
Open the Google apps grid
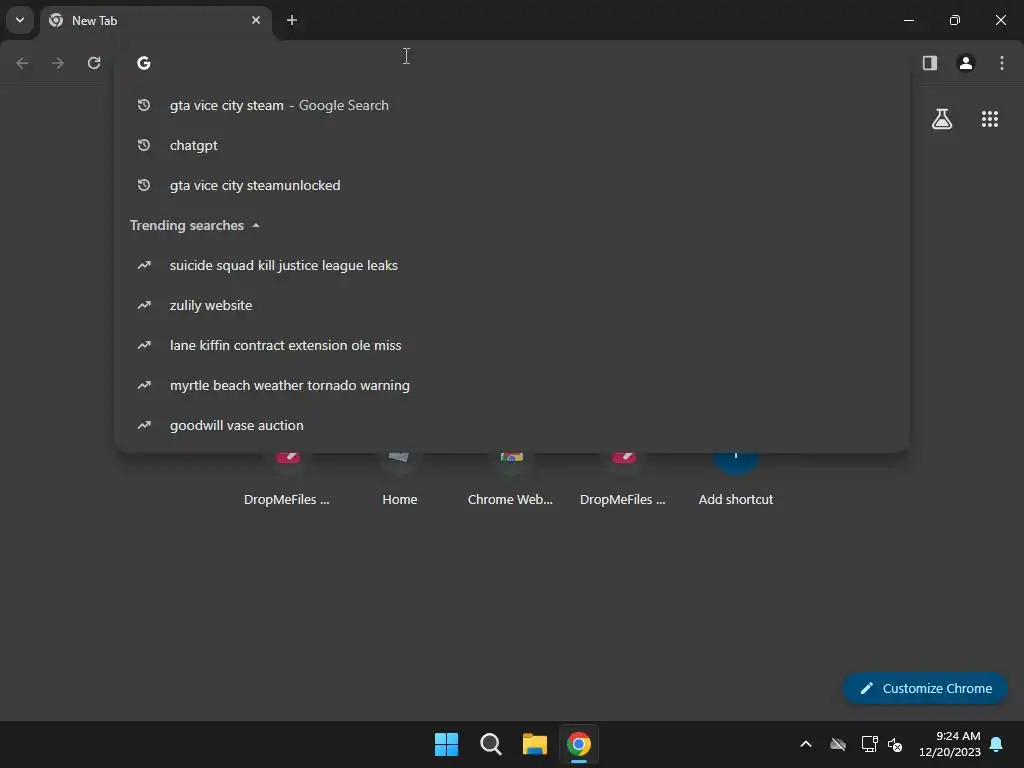tap(990, 119)
